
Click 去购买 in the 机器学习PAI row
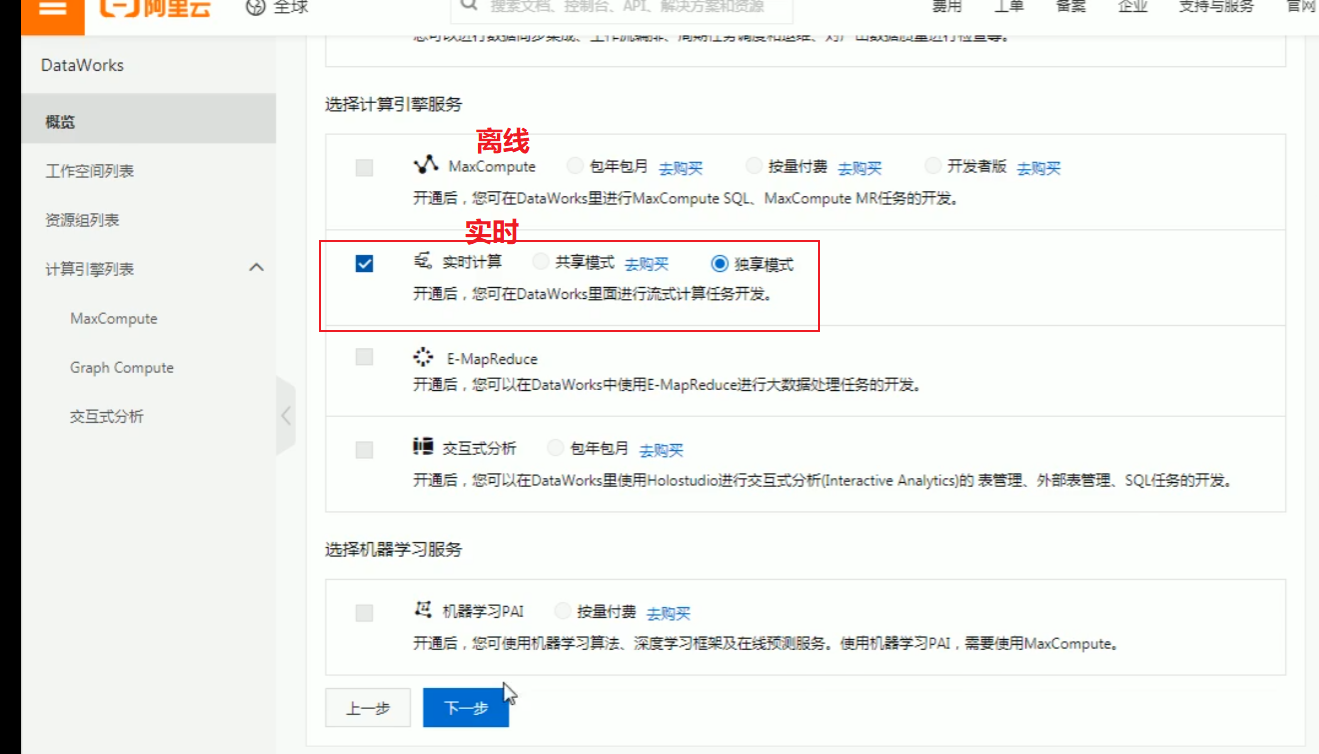coord(668,613)
